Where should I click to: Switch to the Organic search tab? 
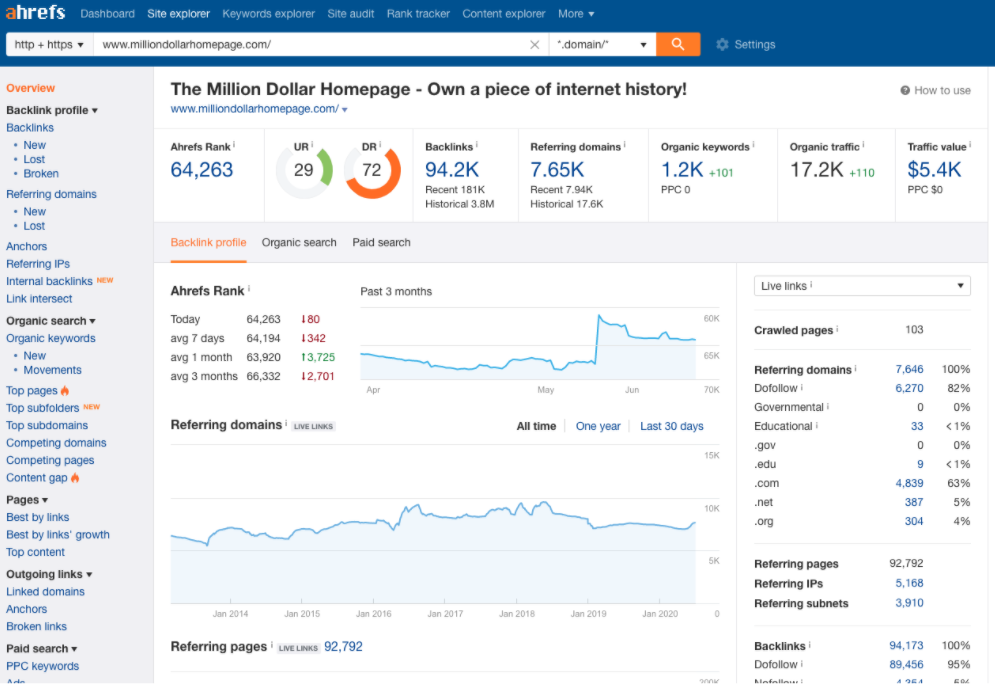299,242
